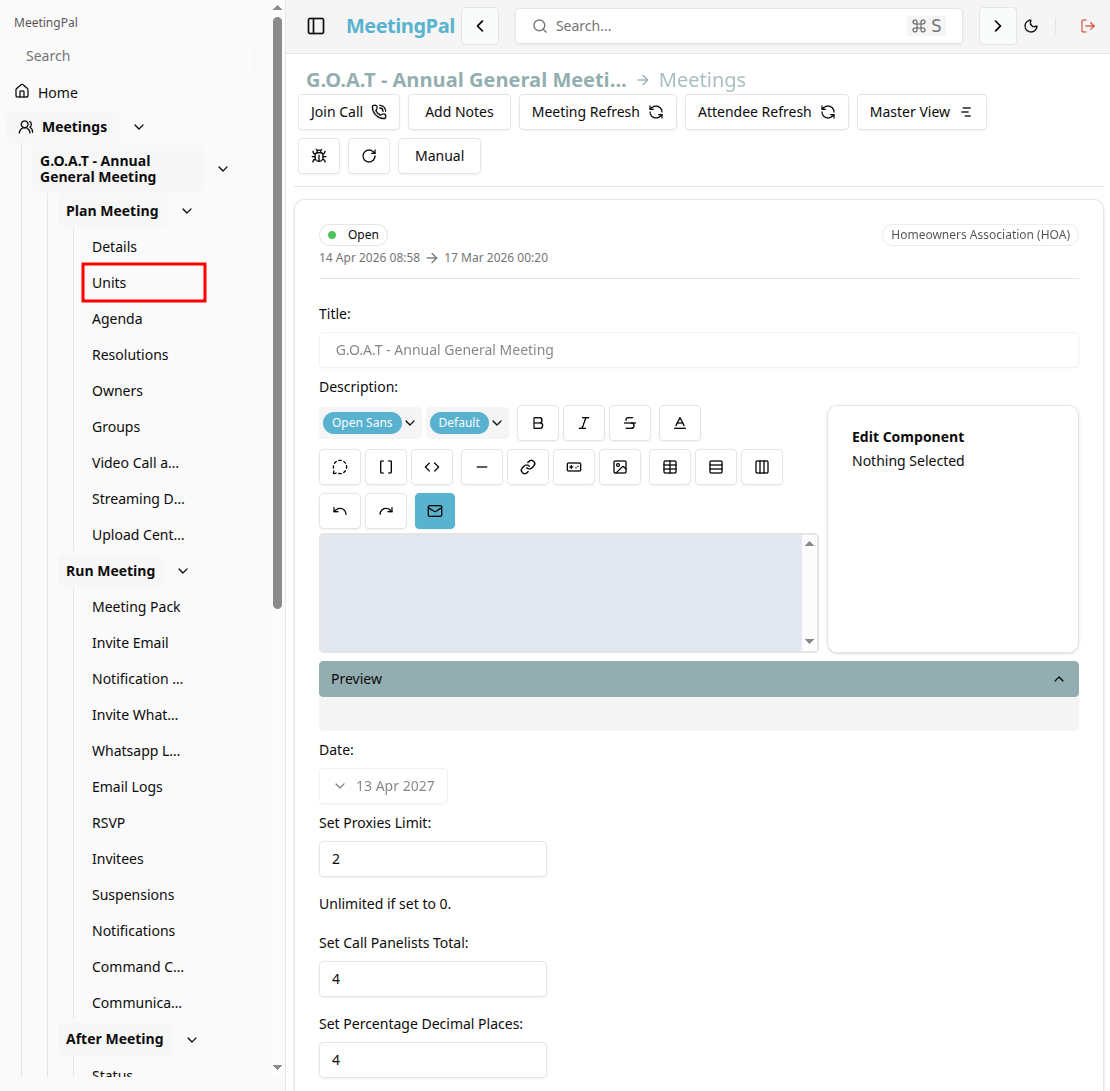Toggle dark mode moon icon
Screen dimensions: 1110x1091
pos(1031,26)
